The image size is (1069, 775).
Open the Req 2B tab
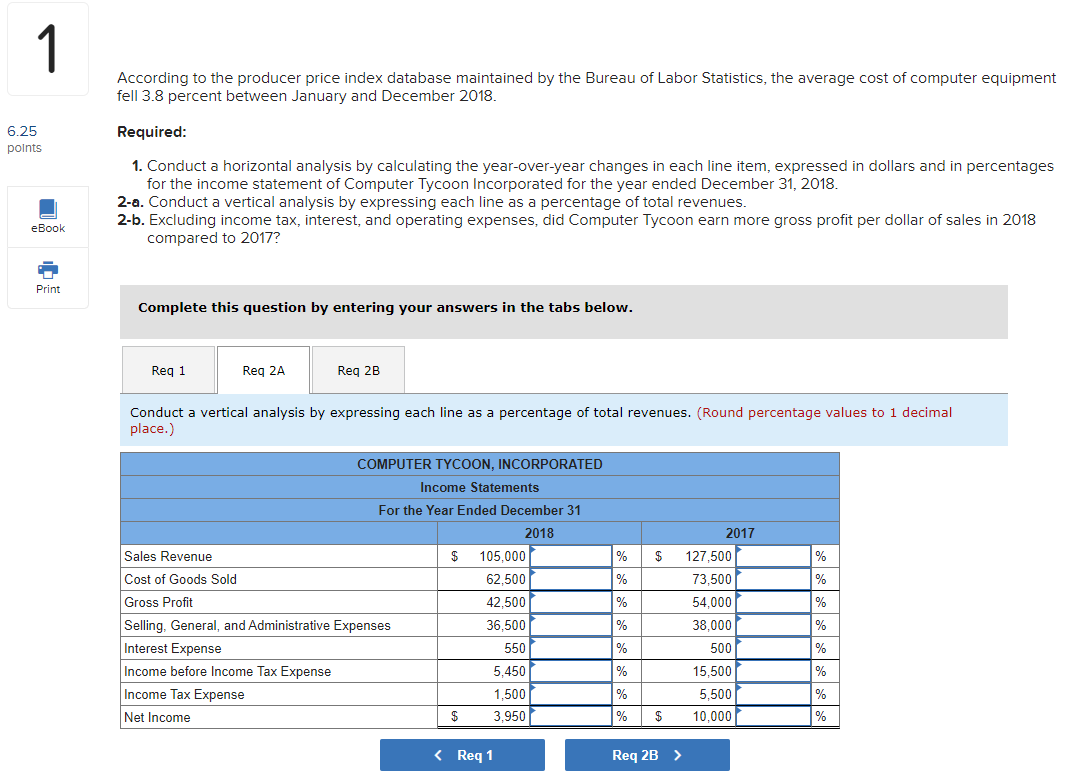coord(357,369)
